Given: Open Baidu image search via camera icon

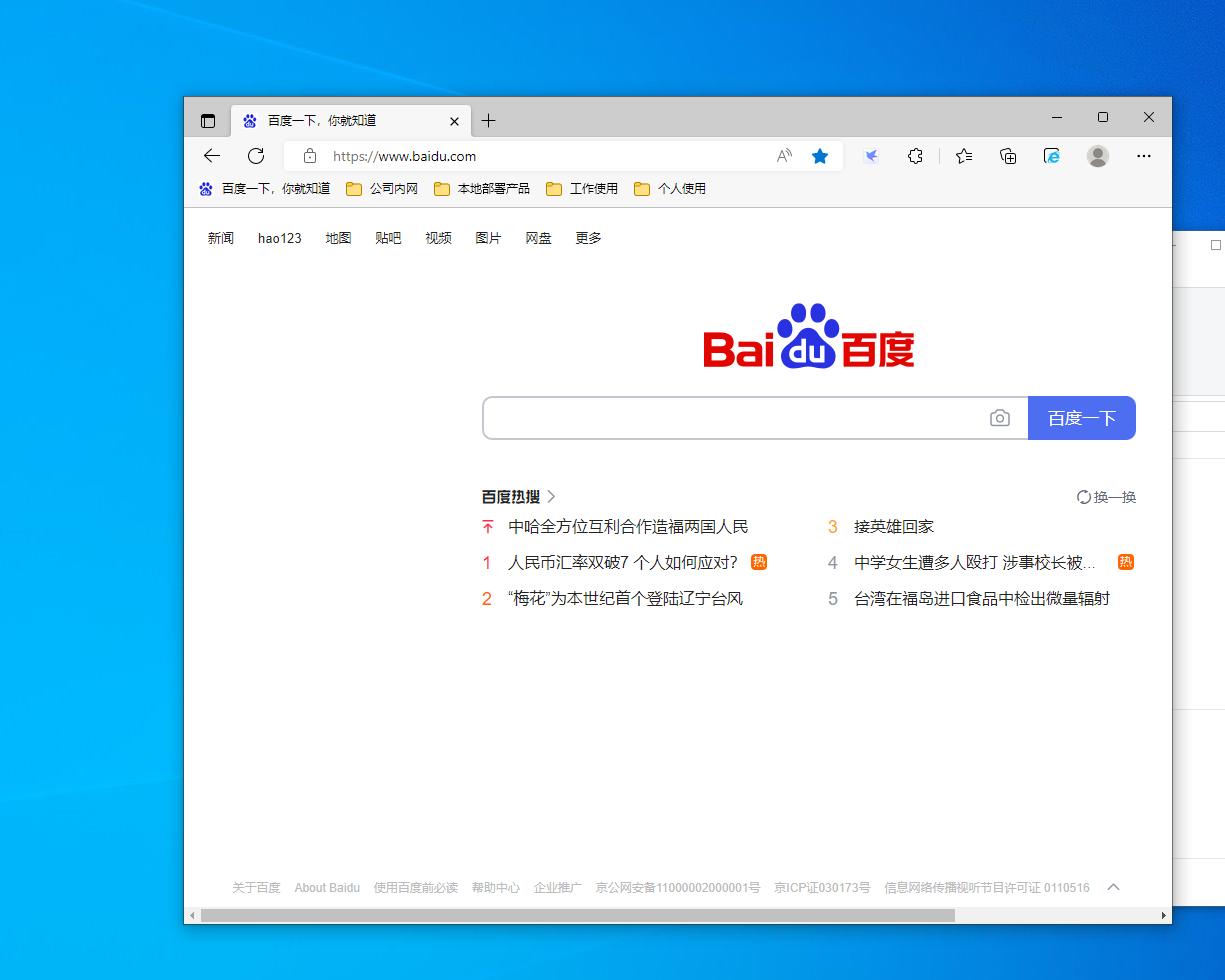Looking at the screenshot, I should 1000,418.
